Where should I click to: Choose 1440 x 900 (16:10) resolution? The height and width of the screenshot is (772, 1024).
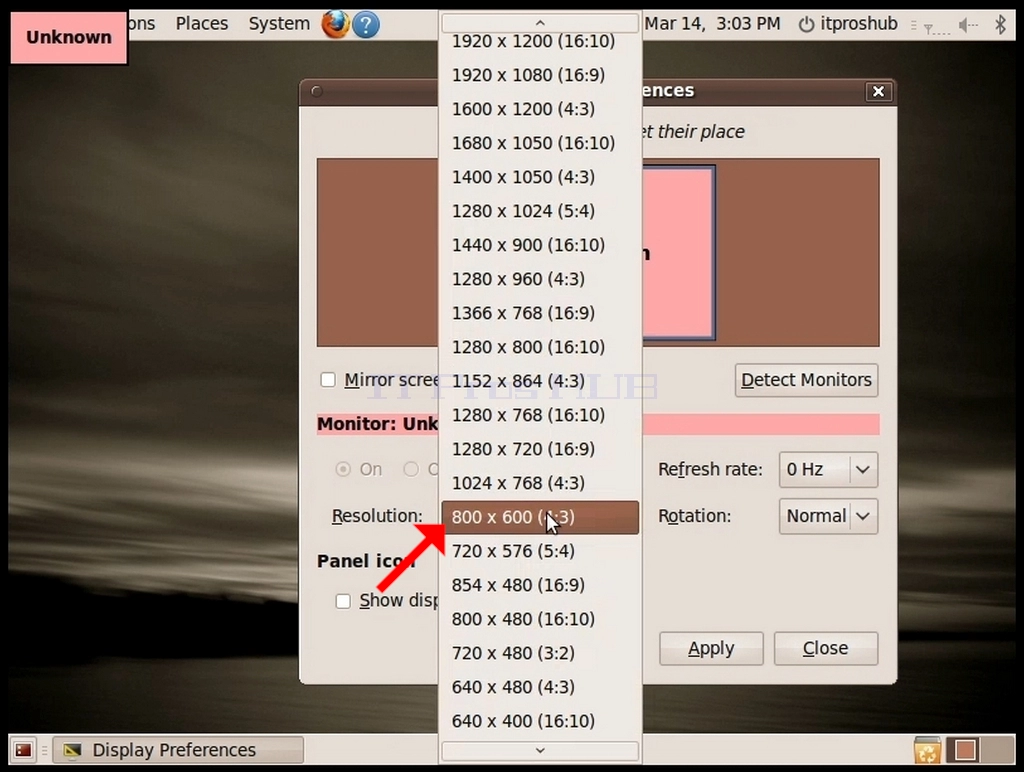[x=540, y=245]
